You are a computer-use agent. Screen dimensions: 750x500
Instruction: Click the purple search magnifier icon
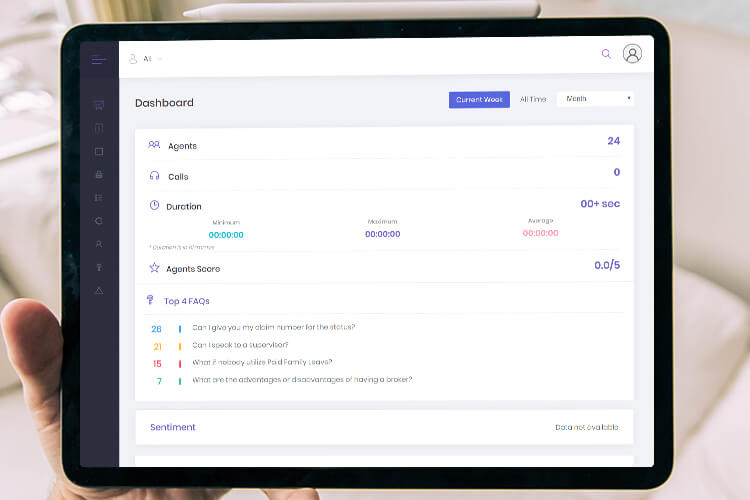click(606, 54)
